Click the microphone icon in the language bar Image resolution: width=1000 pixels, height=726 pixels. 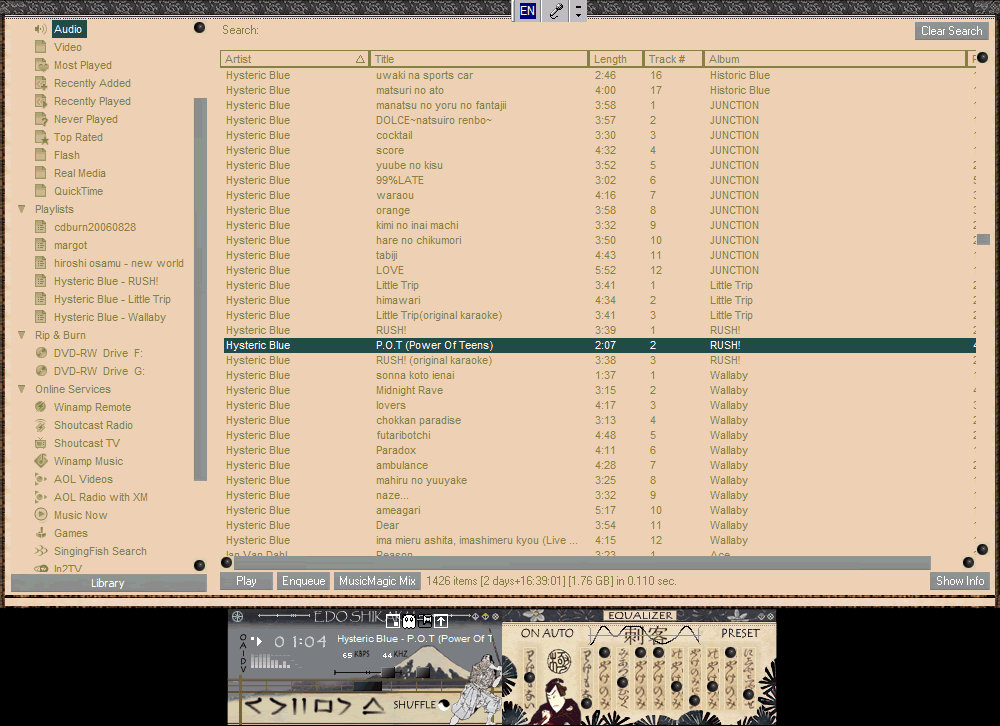pyautogui.click(x=557, y=11)
